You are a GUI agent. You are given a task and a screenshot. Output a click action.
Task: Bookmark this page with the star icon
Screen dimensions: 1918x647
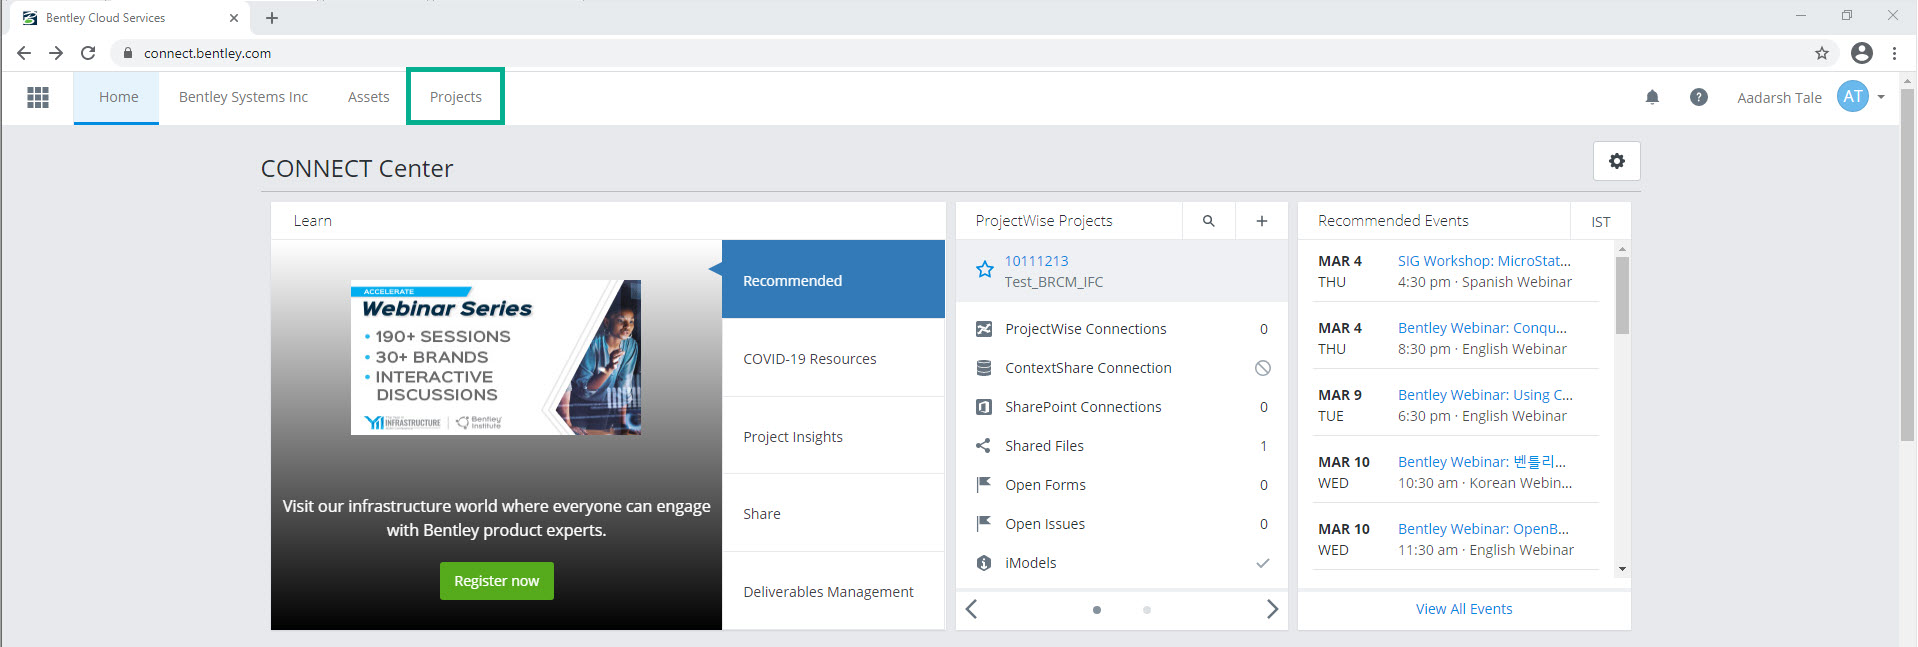click(1822, 53)
